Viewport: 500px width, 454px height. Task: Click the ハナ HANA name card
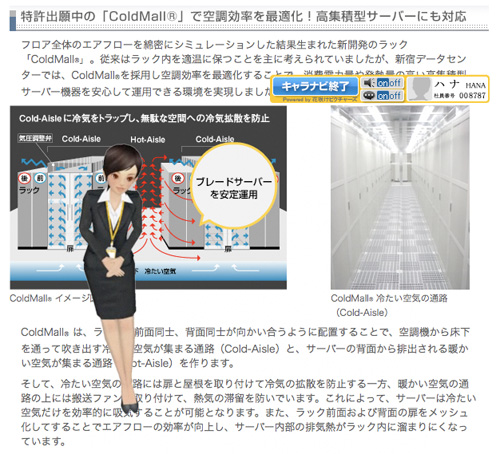tap(447, 89)
